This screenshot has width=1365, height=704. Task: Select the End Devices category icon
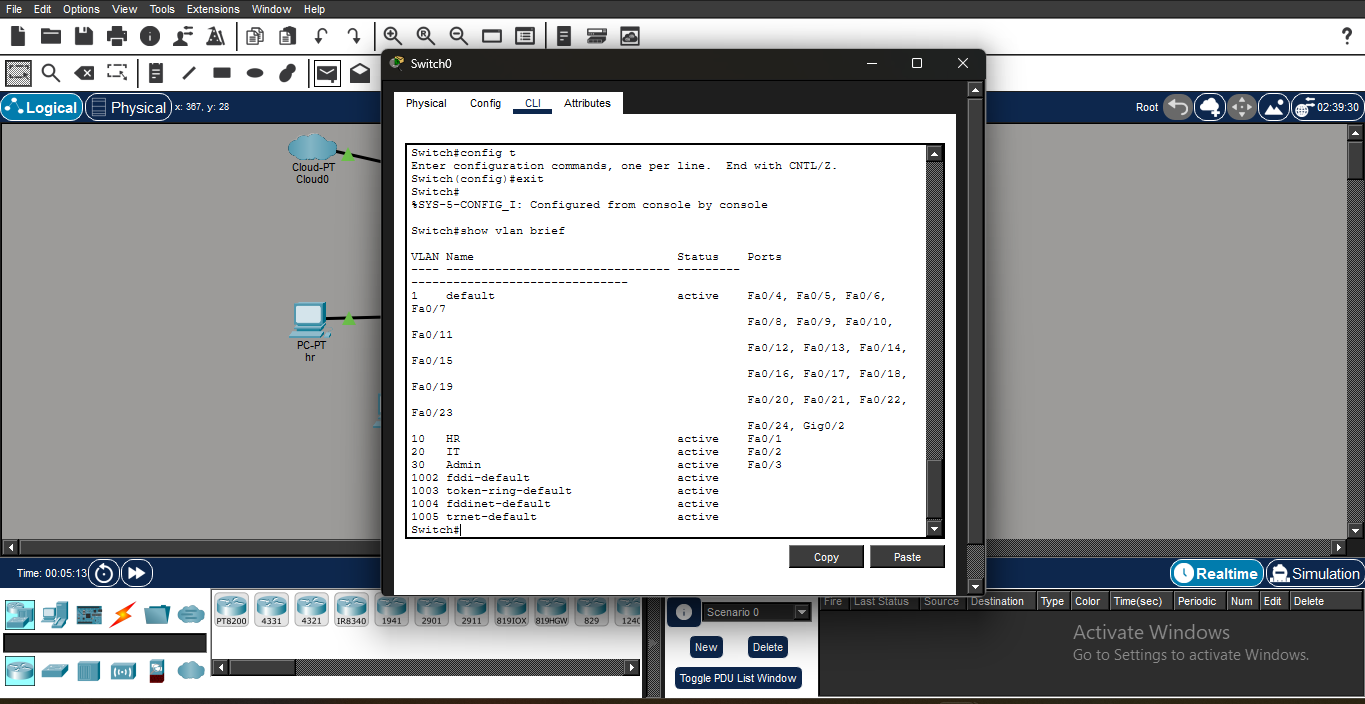tap(55, 615)
